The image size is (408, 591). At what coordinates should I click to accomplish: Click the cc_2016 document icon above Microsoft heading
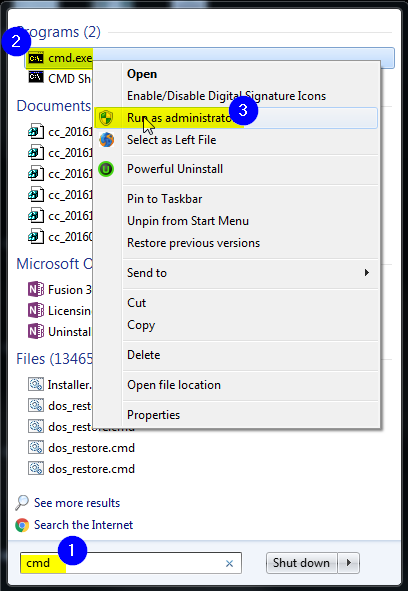click(36, 237)
